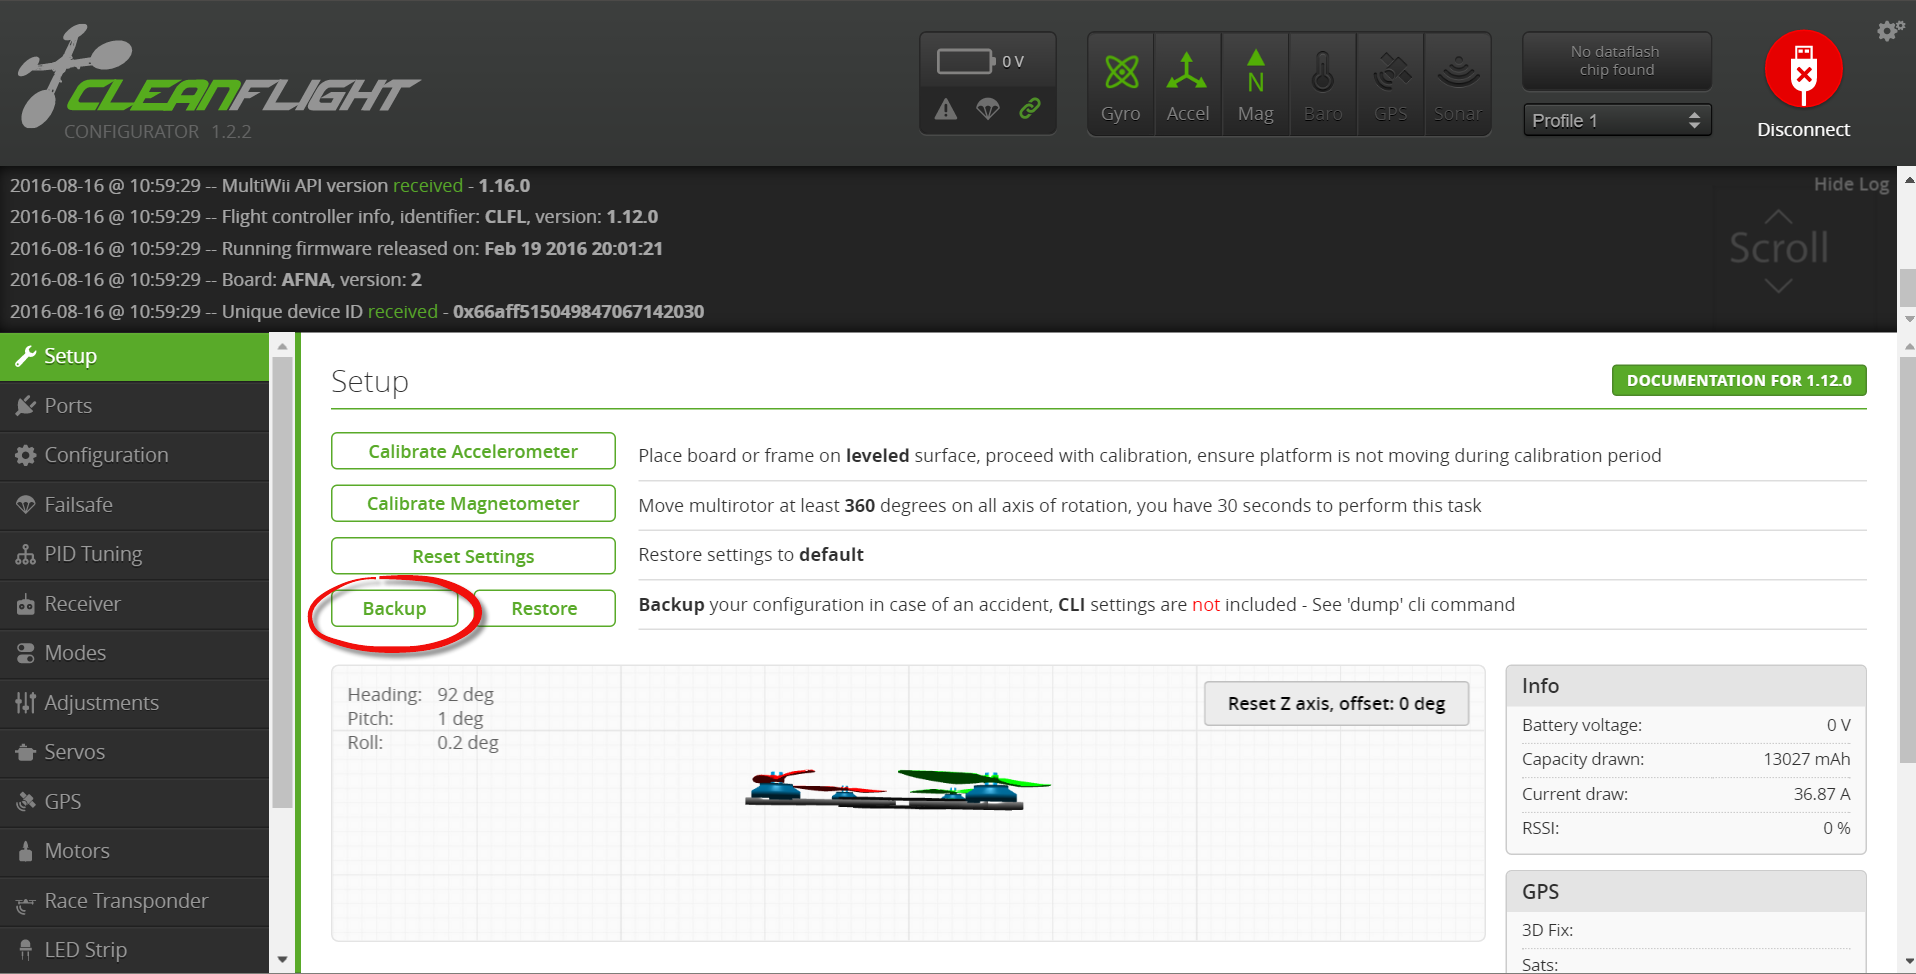Click the Info panel header

pos(1686,686)
